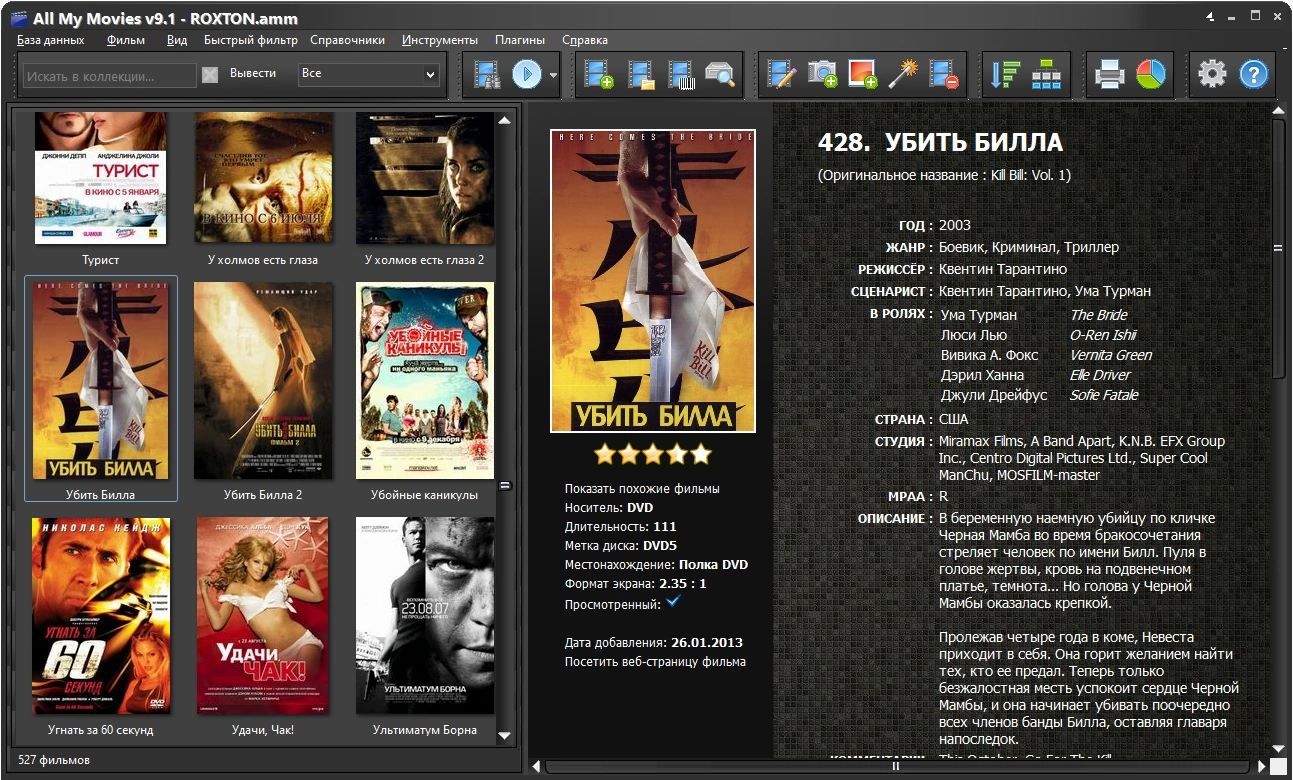
Task: Select the 'Угнать за 60 секунд' poster
Action: (100, 615)
